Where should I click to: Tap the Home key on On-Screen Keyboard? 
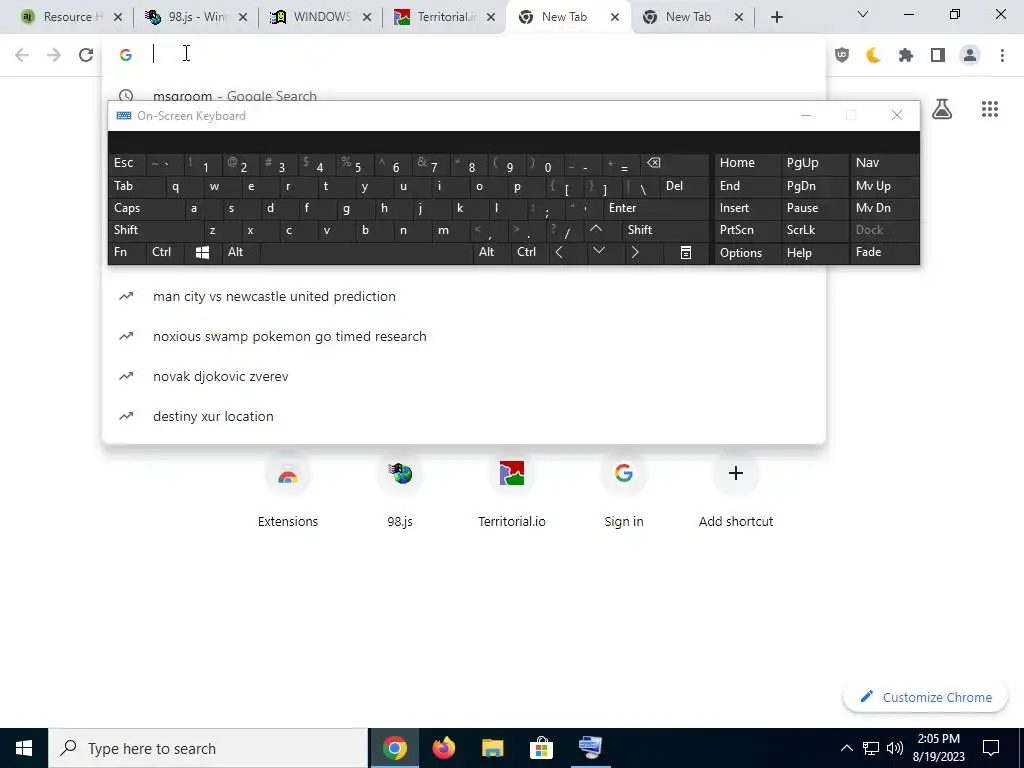pos(746,164)
